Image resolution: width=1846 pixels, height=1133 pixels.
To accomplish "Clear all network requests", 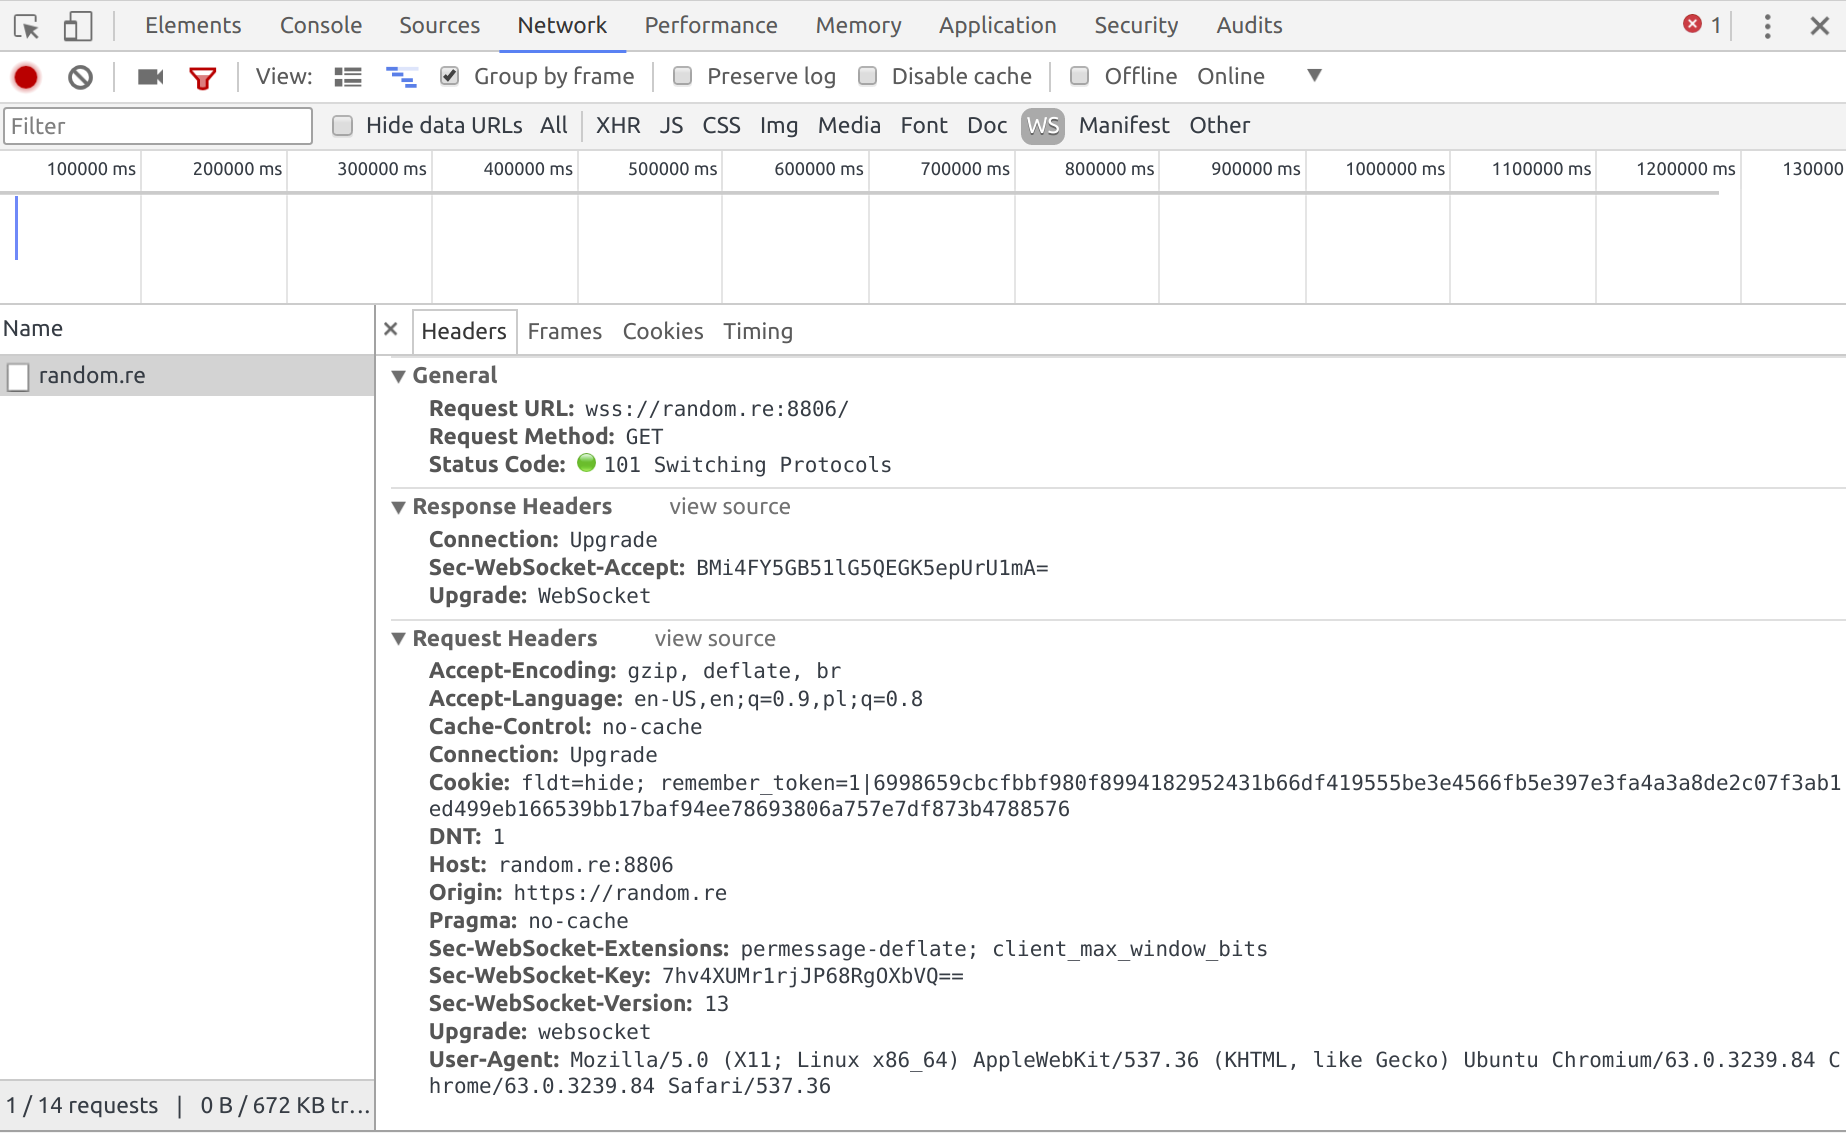I will (x=80, y=76).
